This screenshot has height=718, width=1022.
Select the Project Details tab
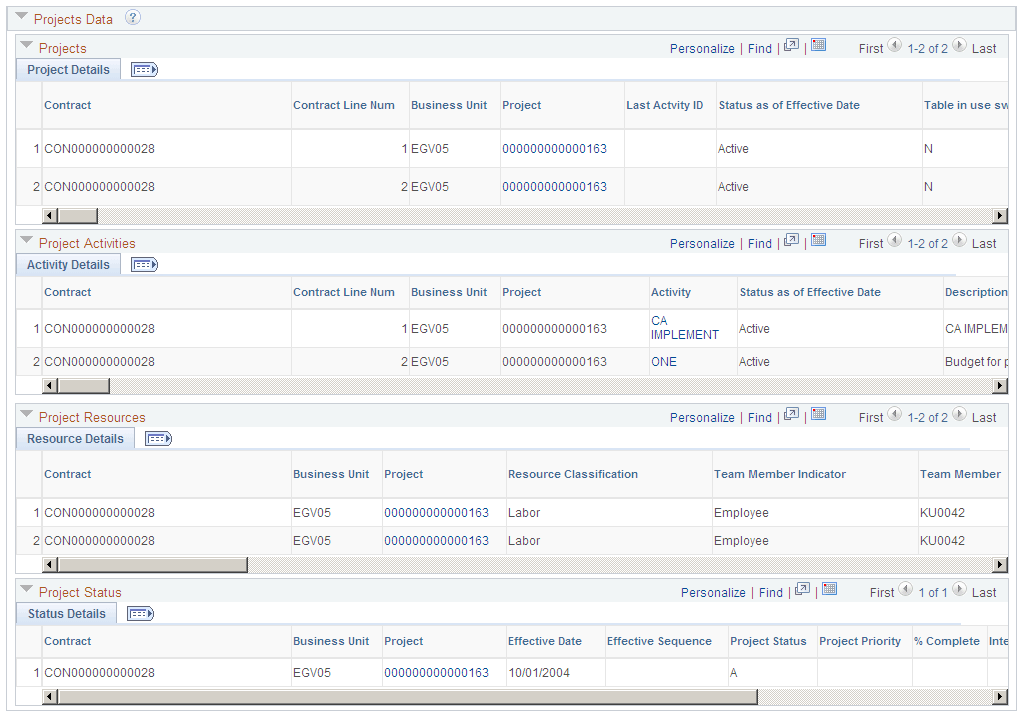point(67,69)
